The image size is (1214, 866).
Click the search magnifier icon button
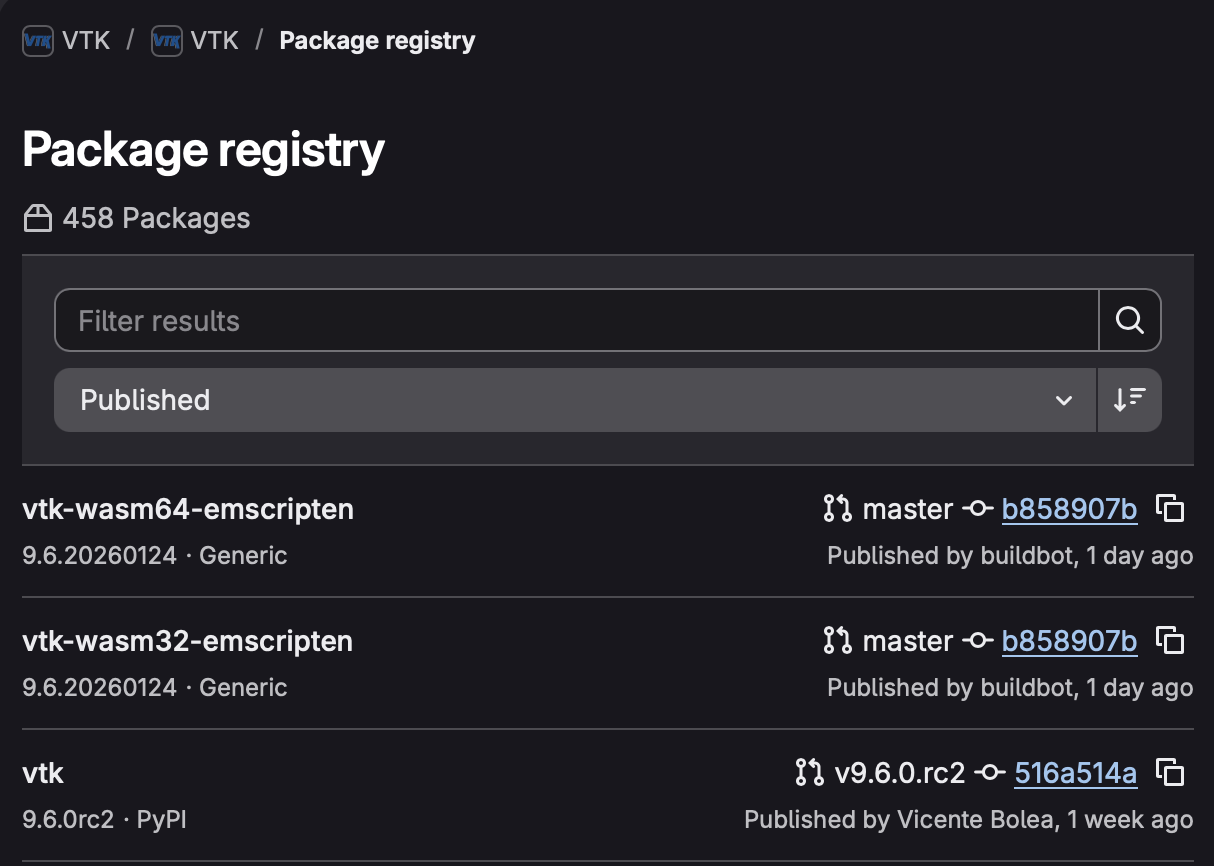1130,321
